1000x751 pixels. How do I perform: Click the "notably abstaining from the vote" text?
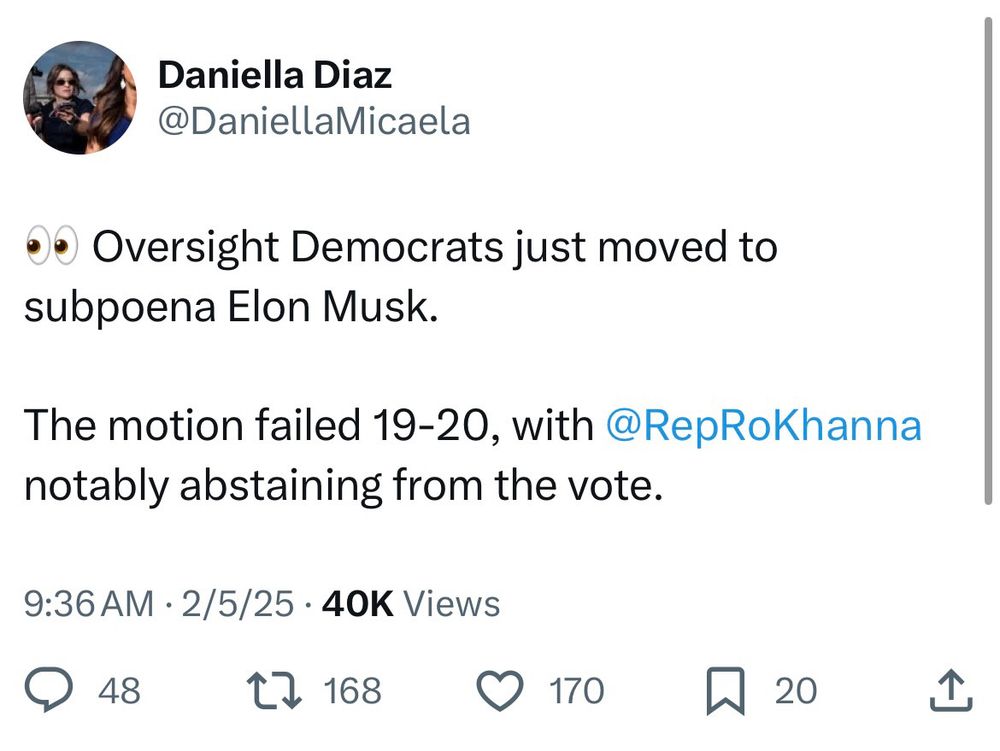(x=344, y=485)
